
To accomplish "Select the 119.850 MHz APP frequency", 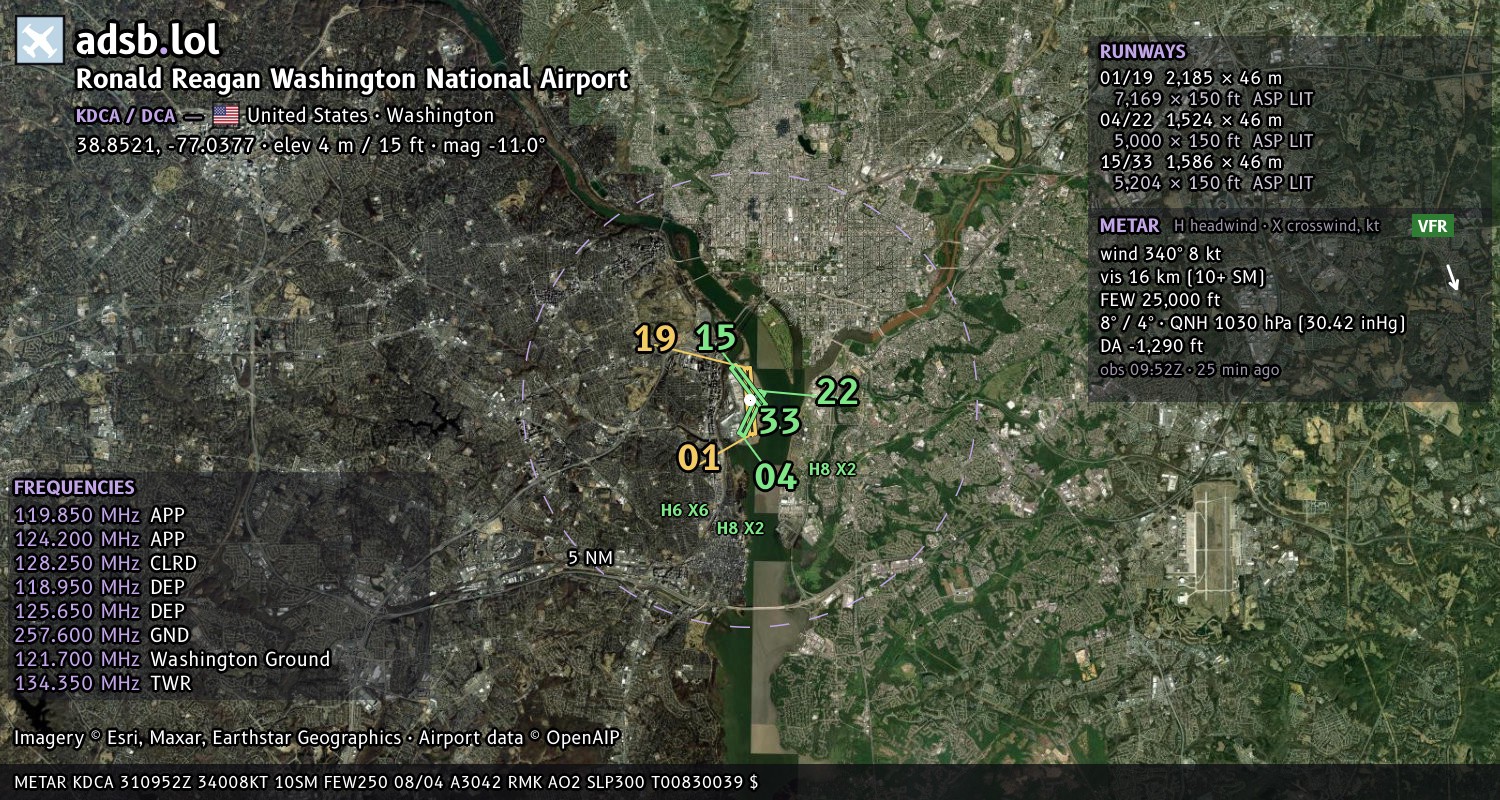I will click(100, 515).
